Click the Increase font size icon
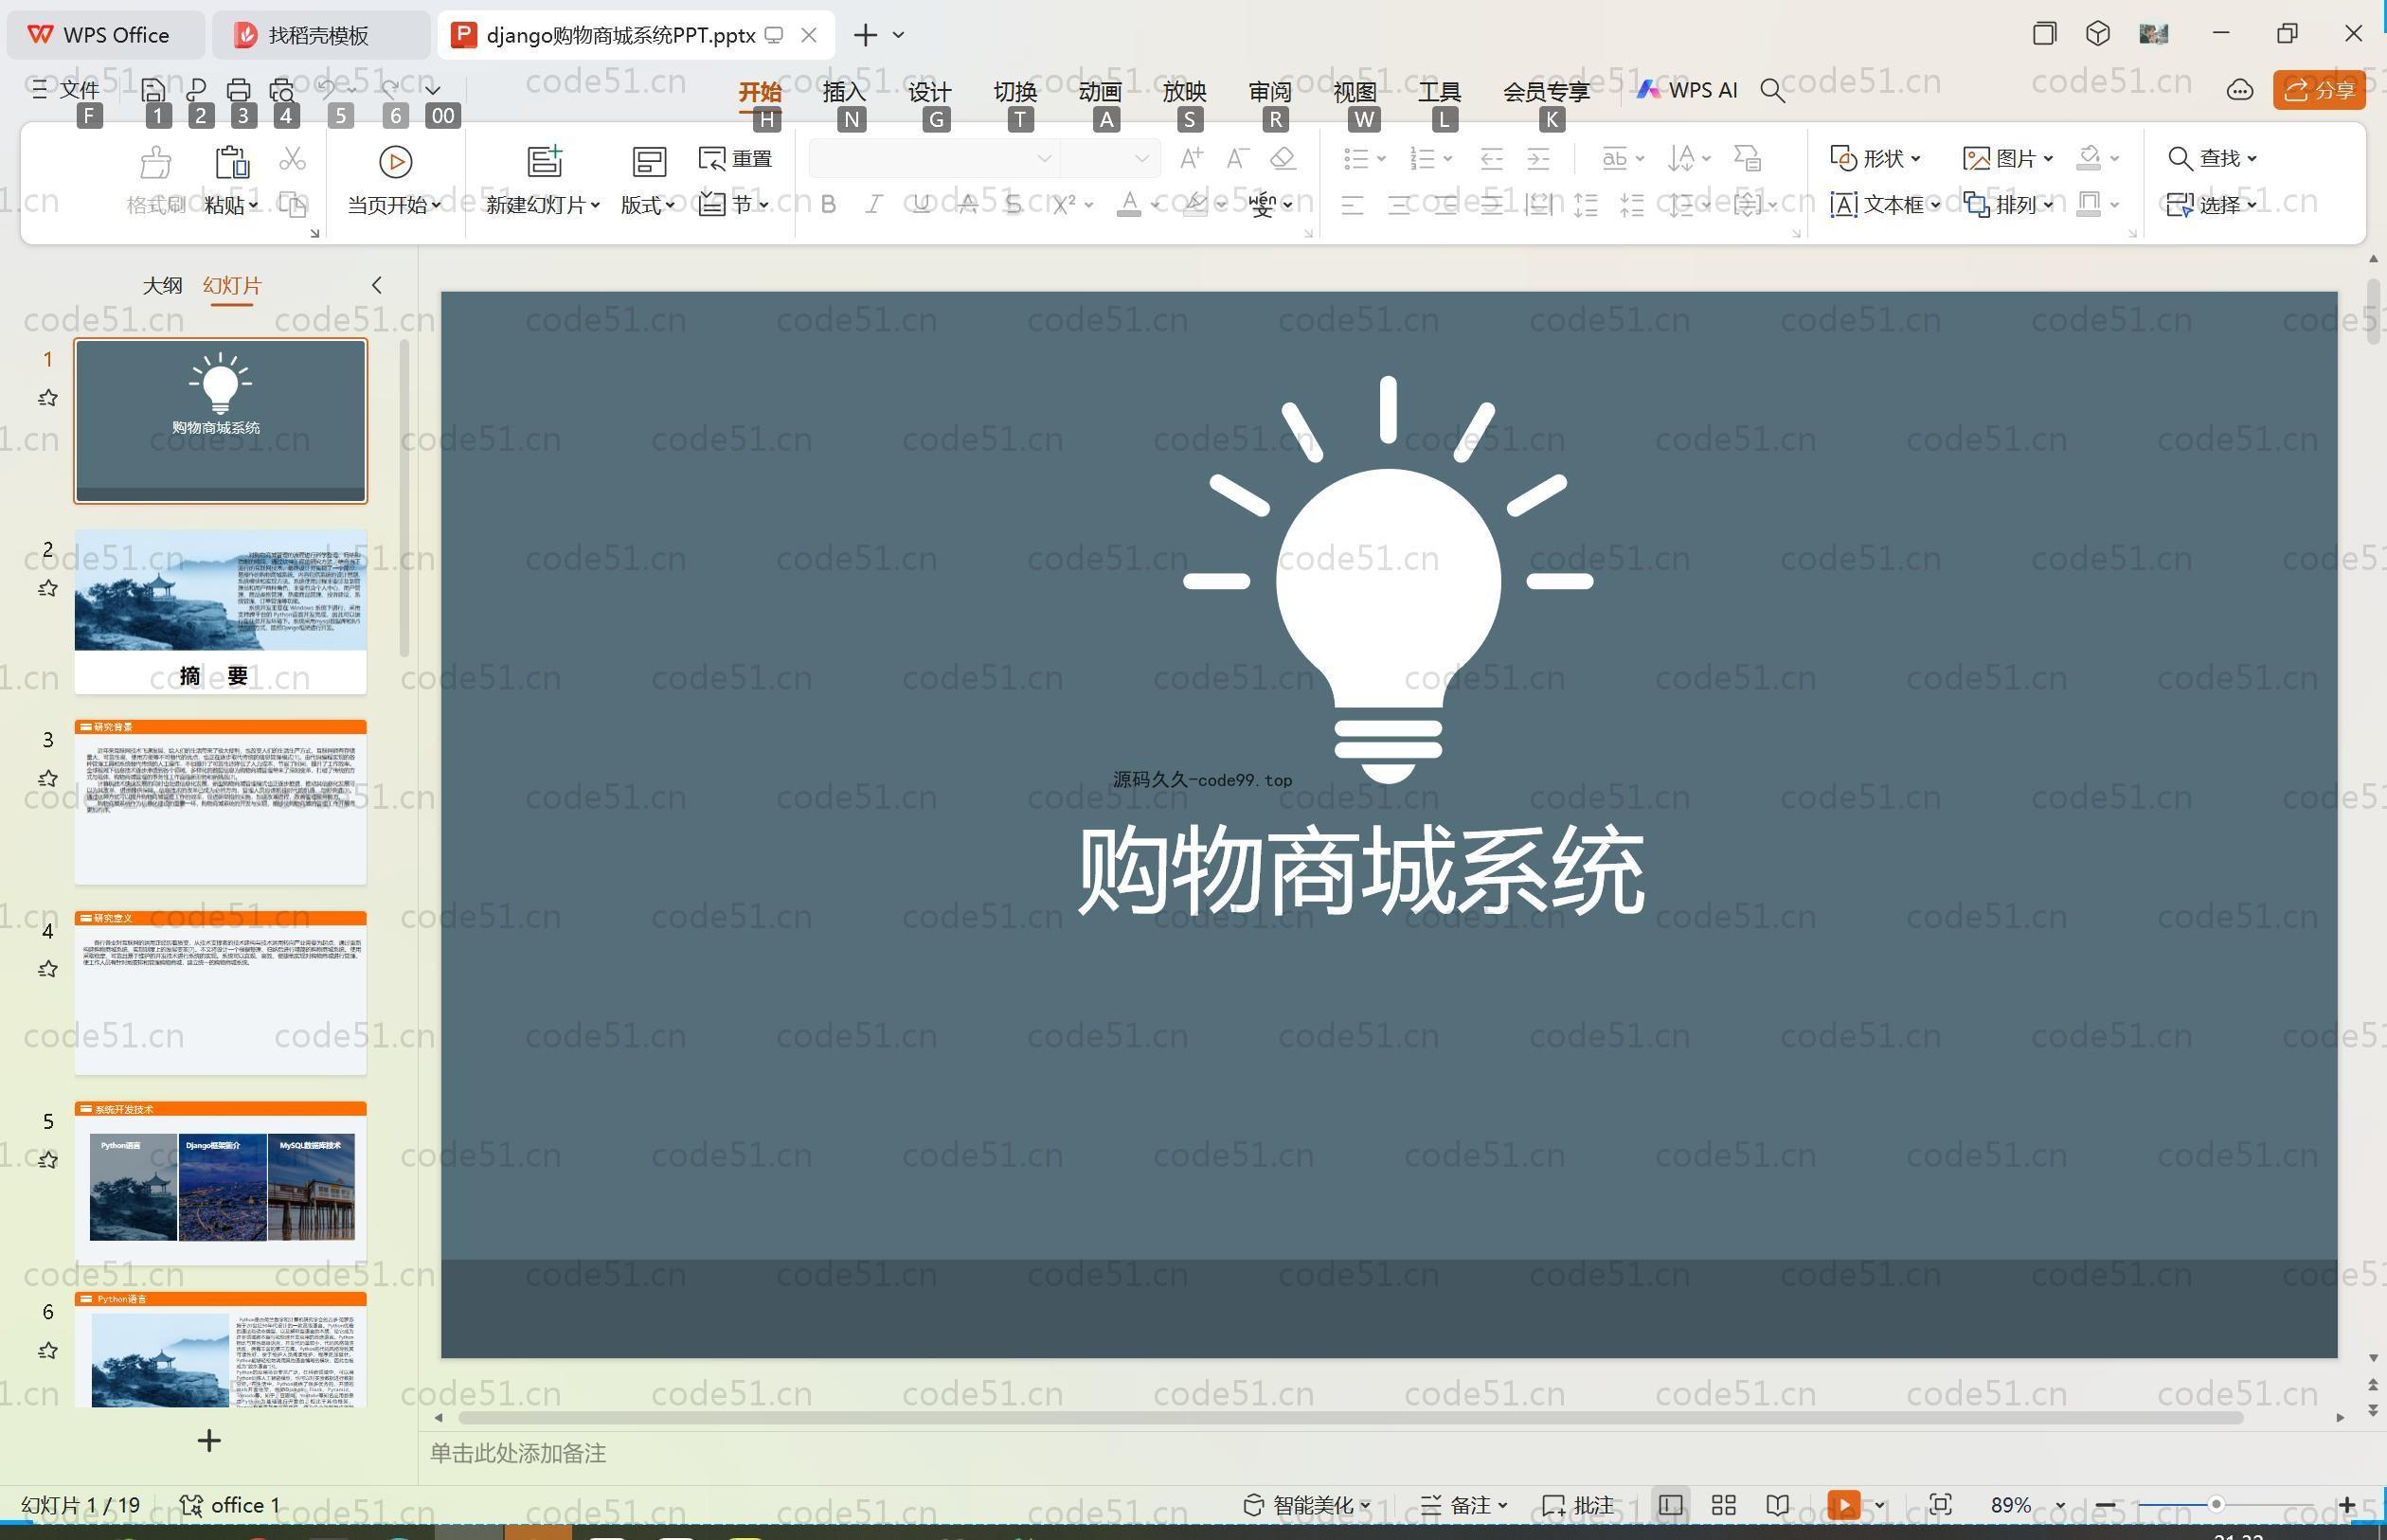2387x1540 pixels. pos(1191,158)
